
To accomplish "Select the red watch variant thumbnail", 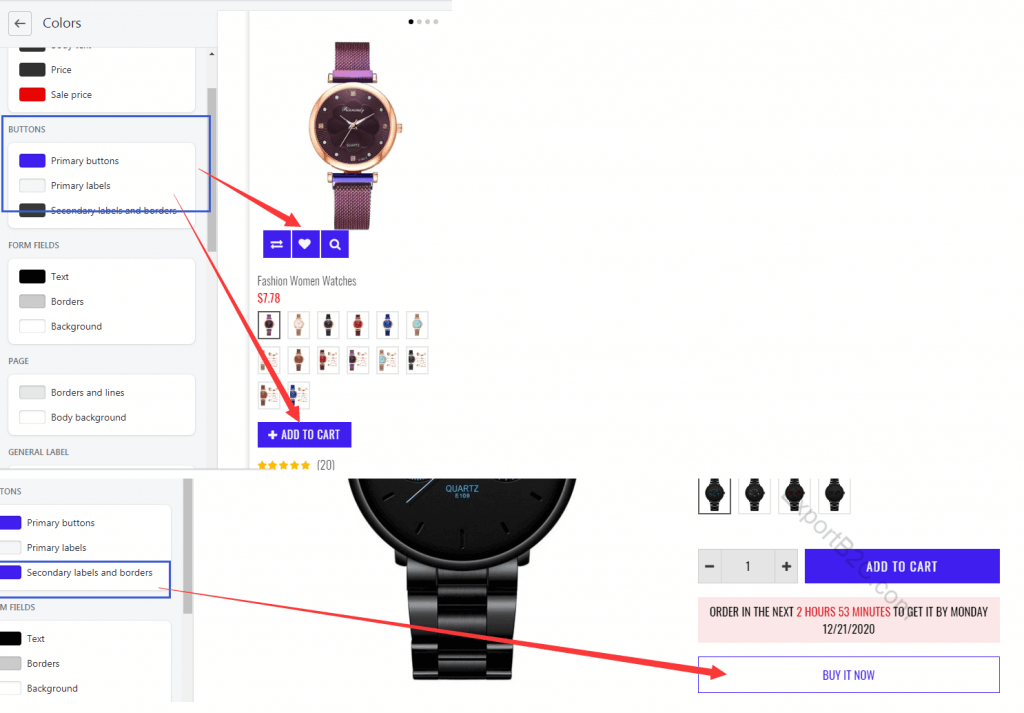I will 358,325.
